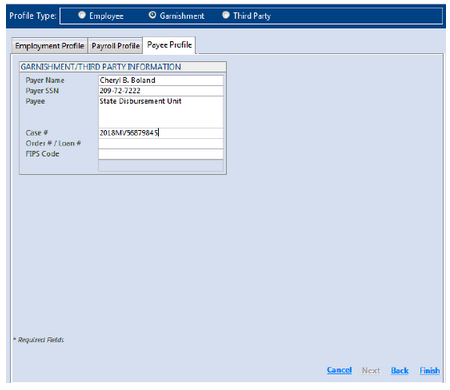Click the Order # / Loan # field
The image size is (450, 390).
161,143
